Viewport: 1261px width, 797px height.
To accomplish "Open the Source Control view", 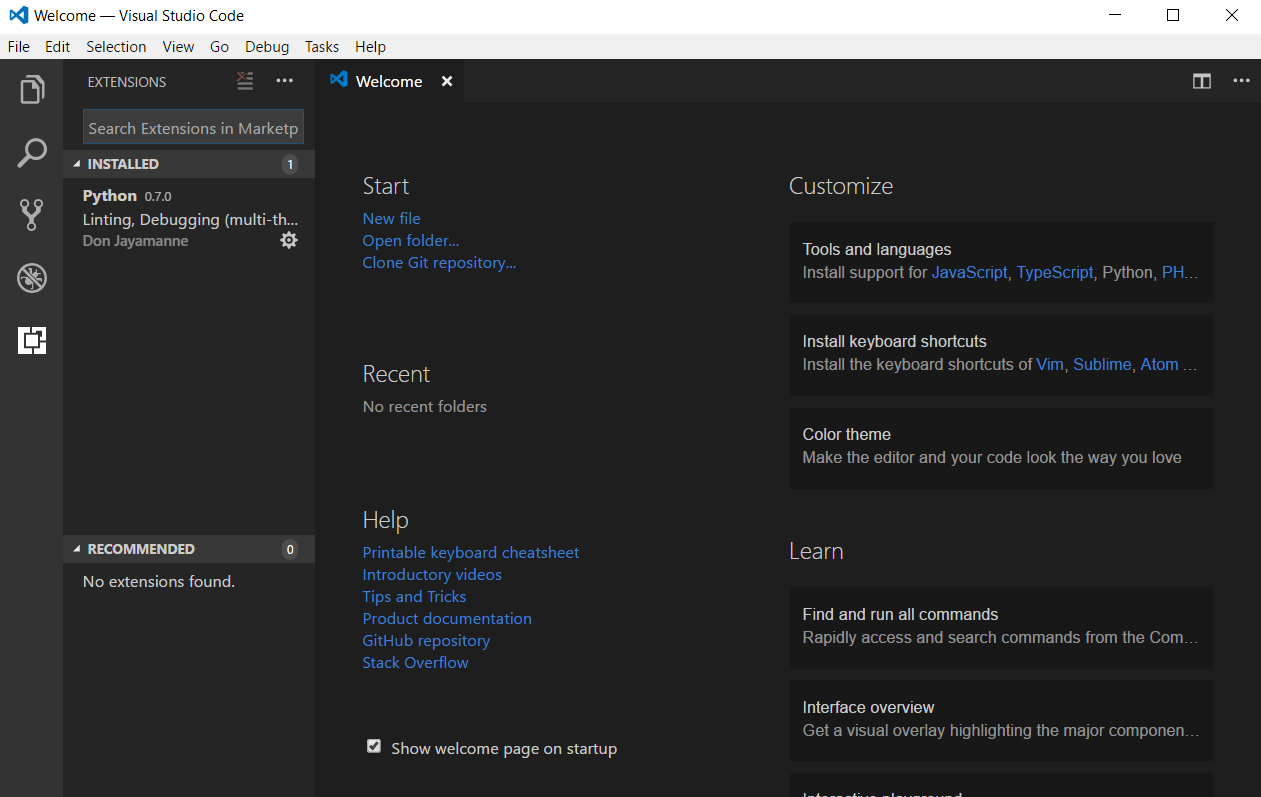I will point(32,215).
